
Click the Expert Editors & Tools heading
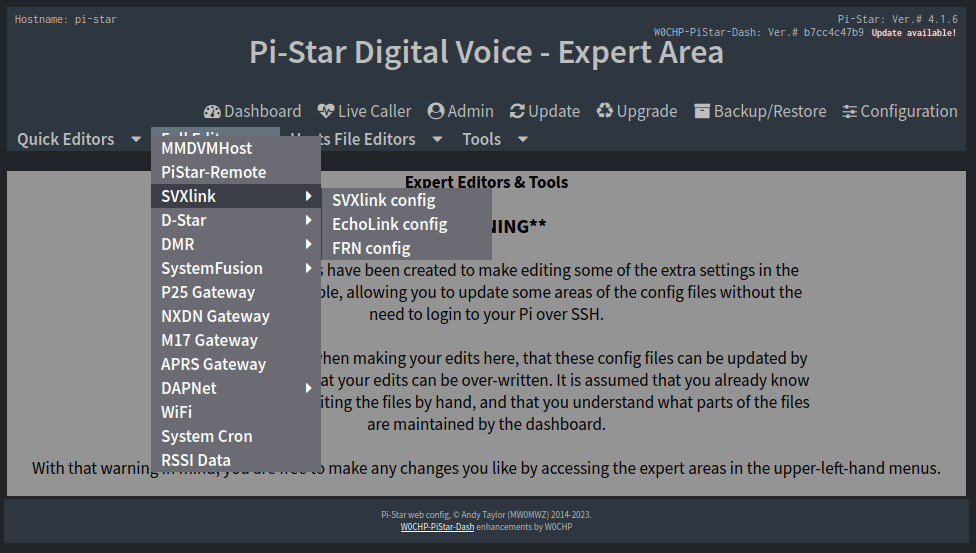pyautogui.click(x=486, y=182)
